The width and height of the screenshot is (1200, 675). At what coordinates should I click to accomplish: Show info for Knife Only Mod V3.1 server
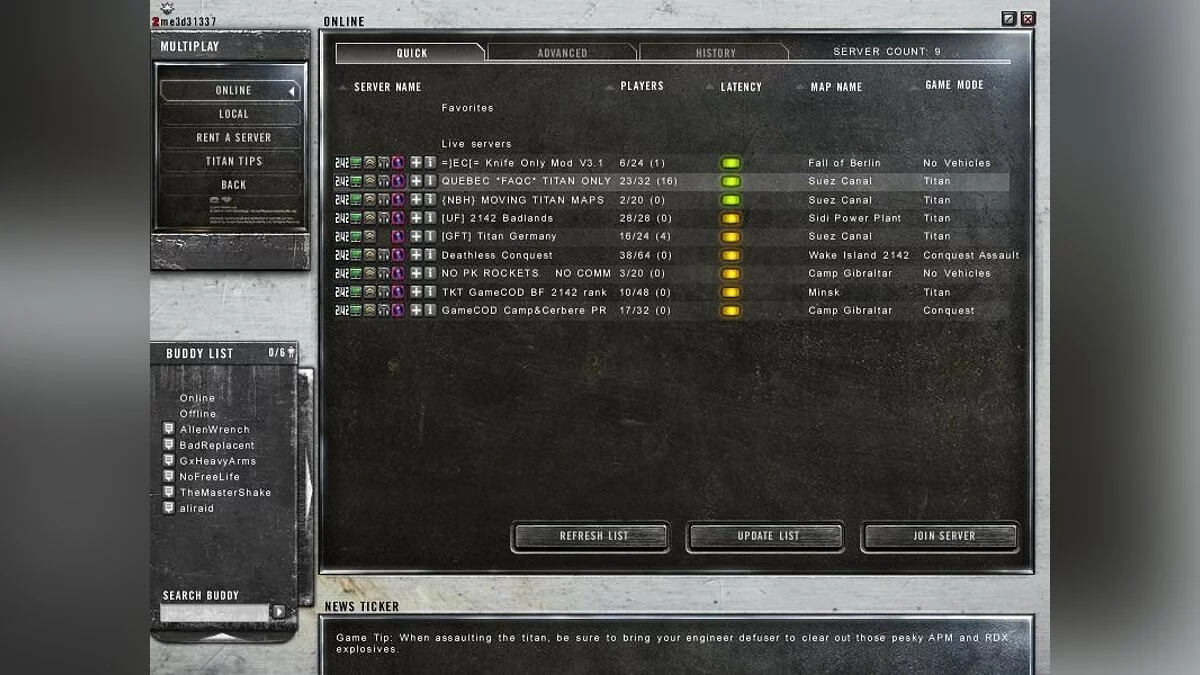click(430, 163)
